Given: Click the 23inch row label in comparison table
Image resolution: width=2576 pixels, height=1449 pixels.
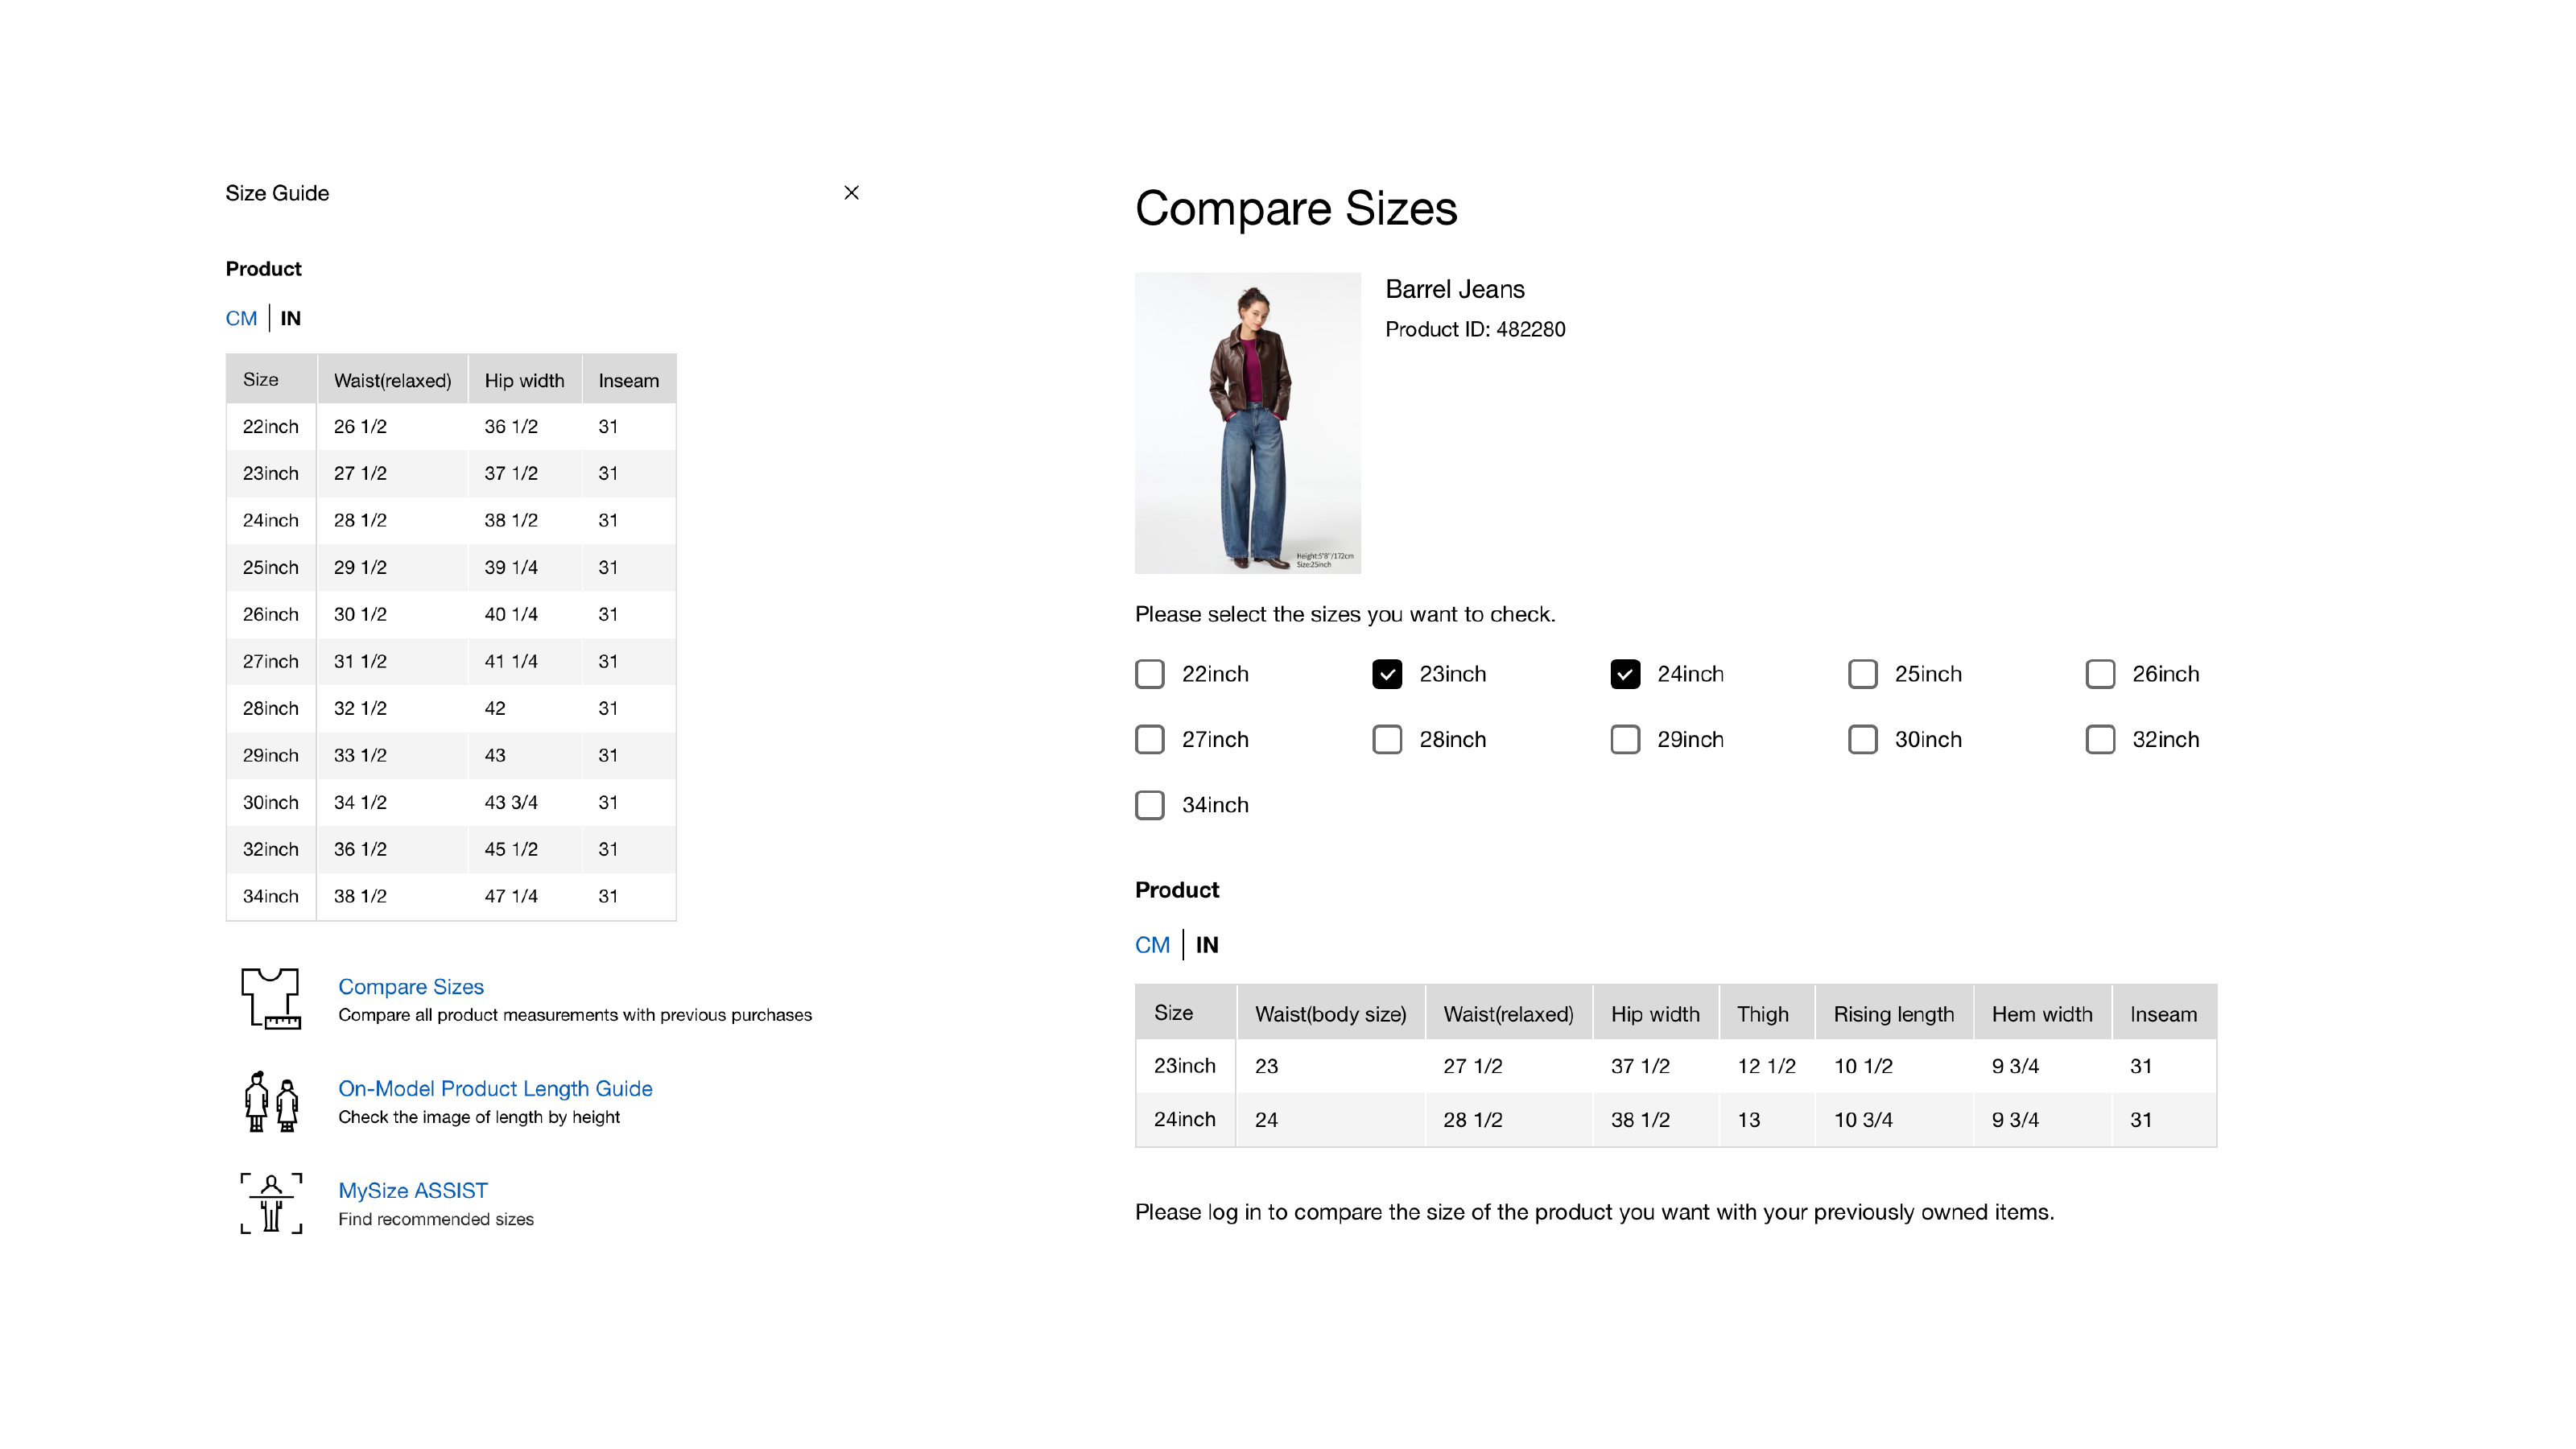Looking at the screenshot, I should [x=1184, y=1066].
